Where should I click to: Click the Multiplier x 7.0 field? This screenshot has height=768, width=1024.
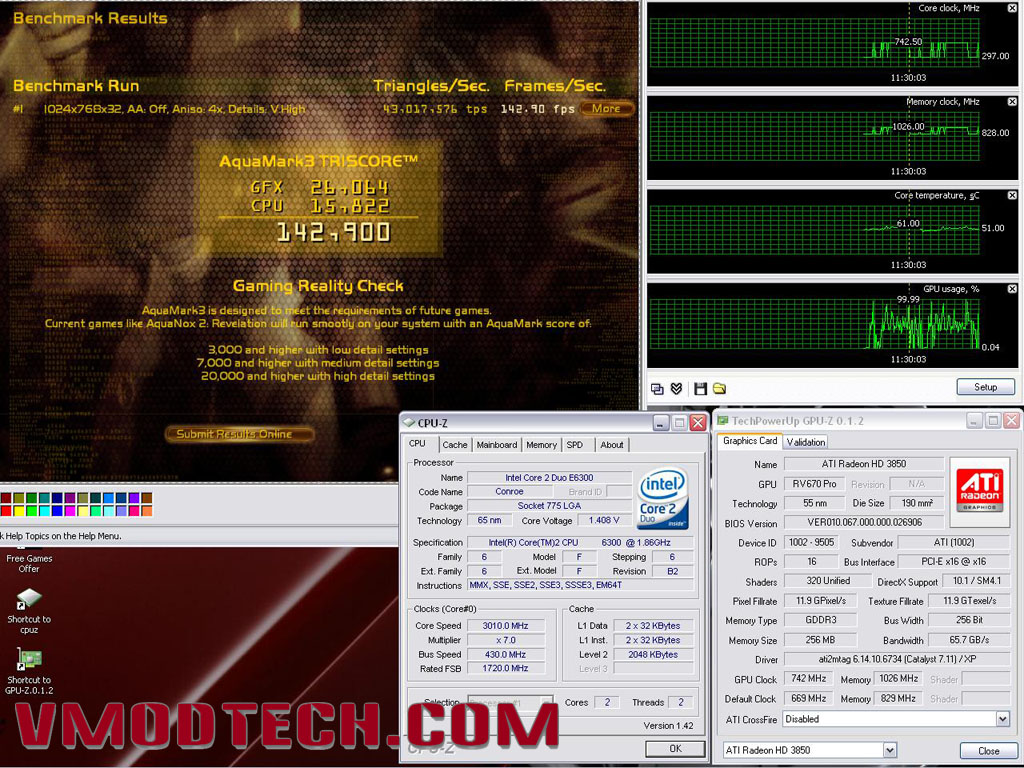point(505,640)
